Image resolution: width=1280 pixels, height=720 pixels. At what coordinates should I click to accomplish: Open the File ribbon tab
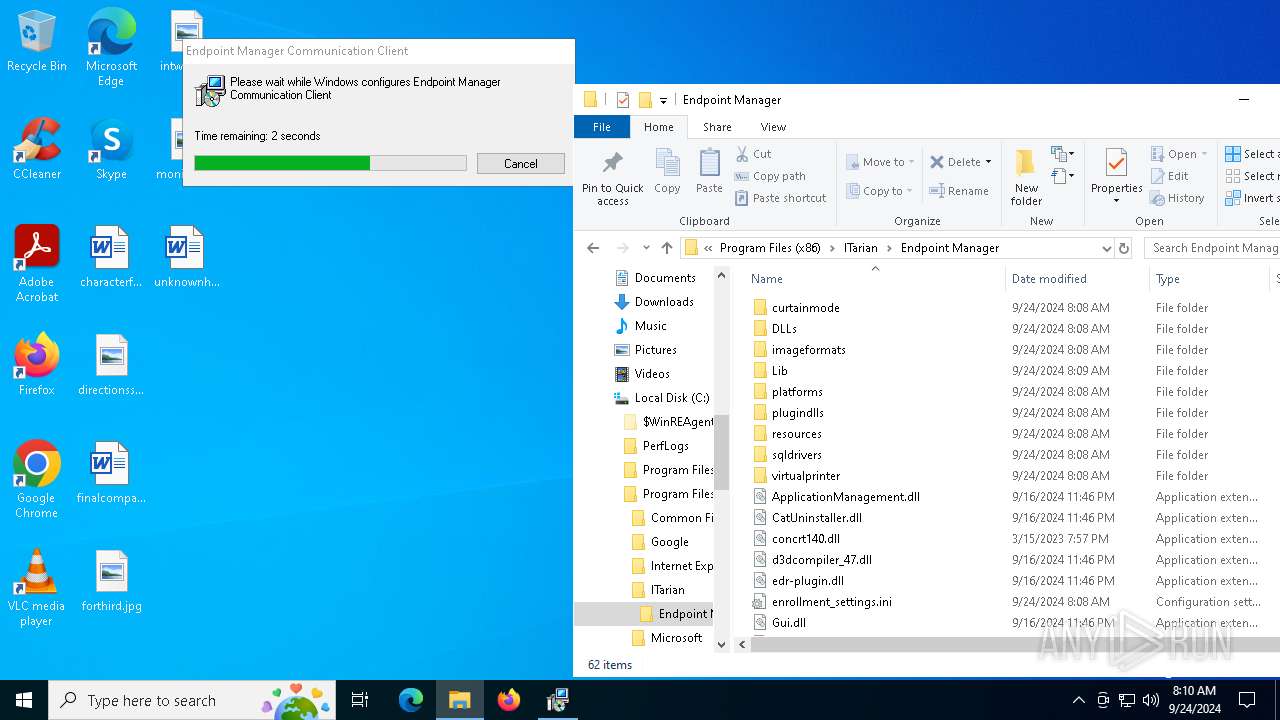point(602,127)
